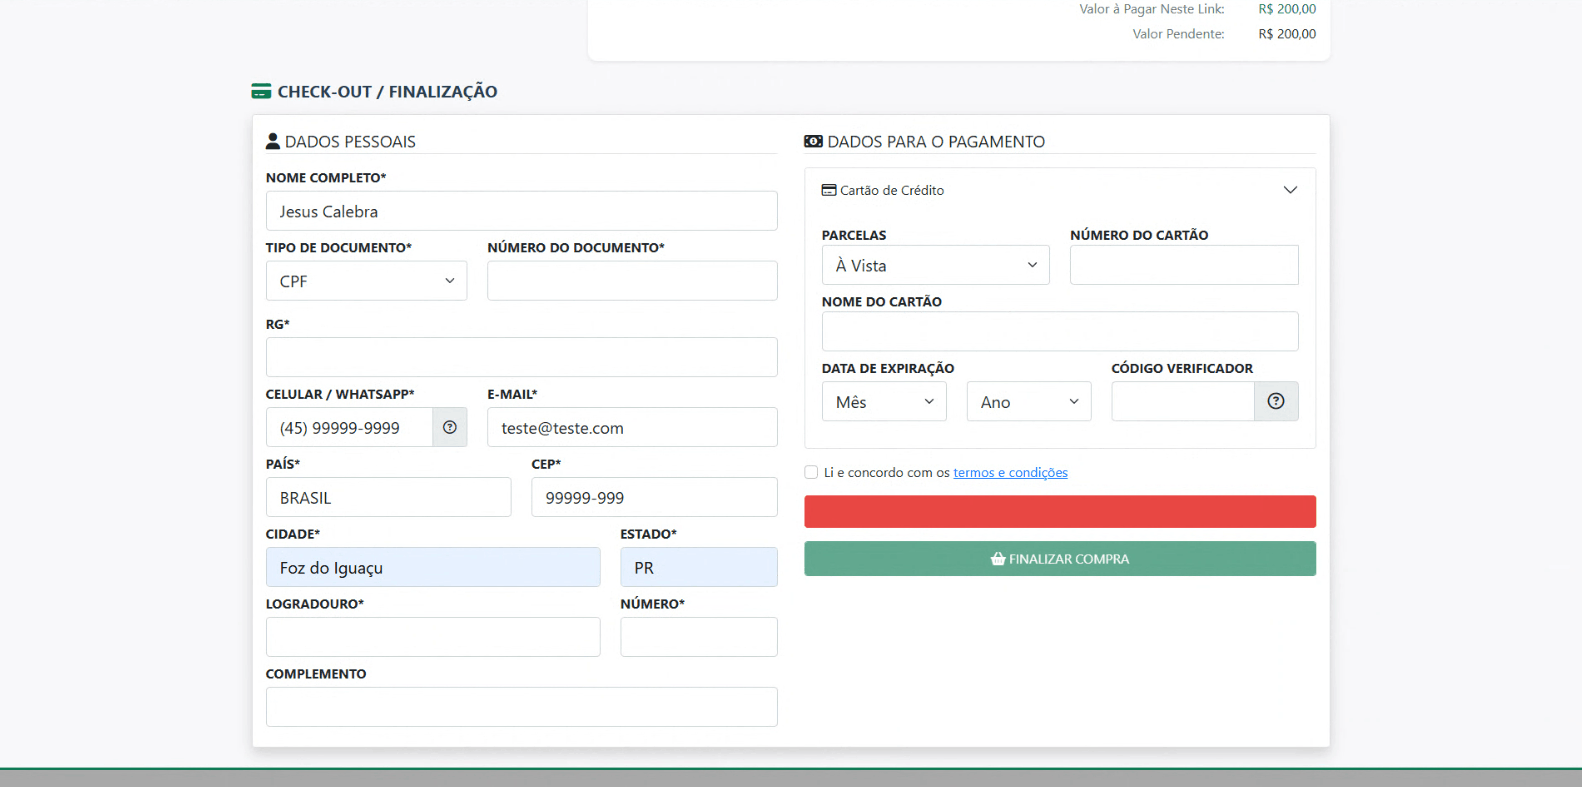Click the red alert bar above Finalizar Compra
Viewport: 1582px width, 787px height.
tap(1060, 512)
